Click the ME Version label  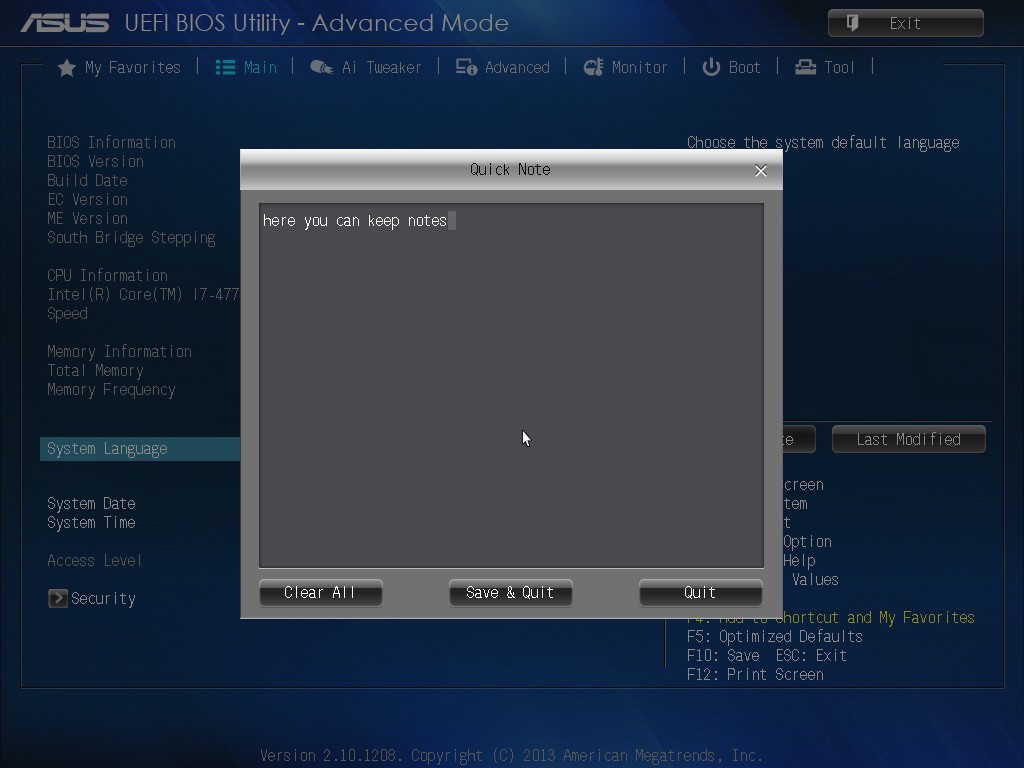click(x=88, y=218)
